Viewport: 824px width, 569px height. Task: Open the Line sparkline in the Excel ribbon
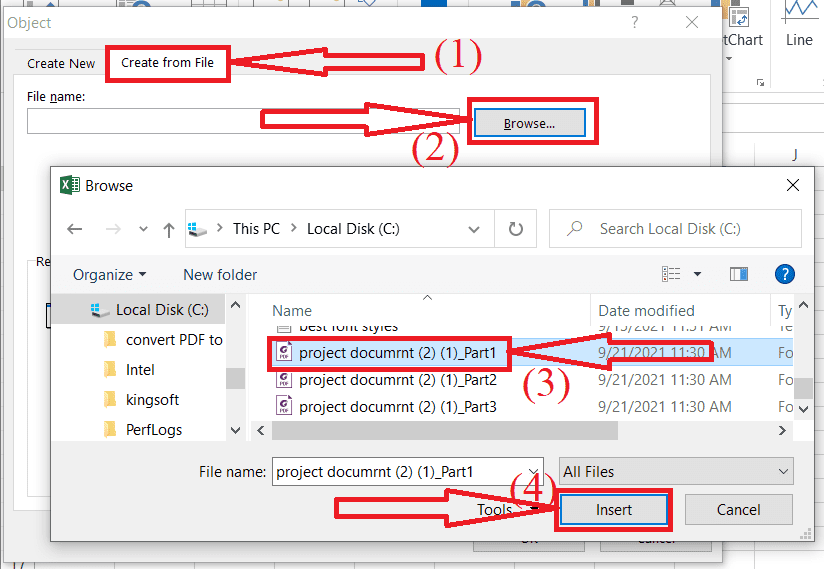pos(799,24)
